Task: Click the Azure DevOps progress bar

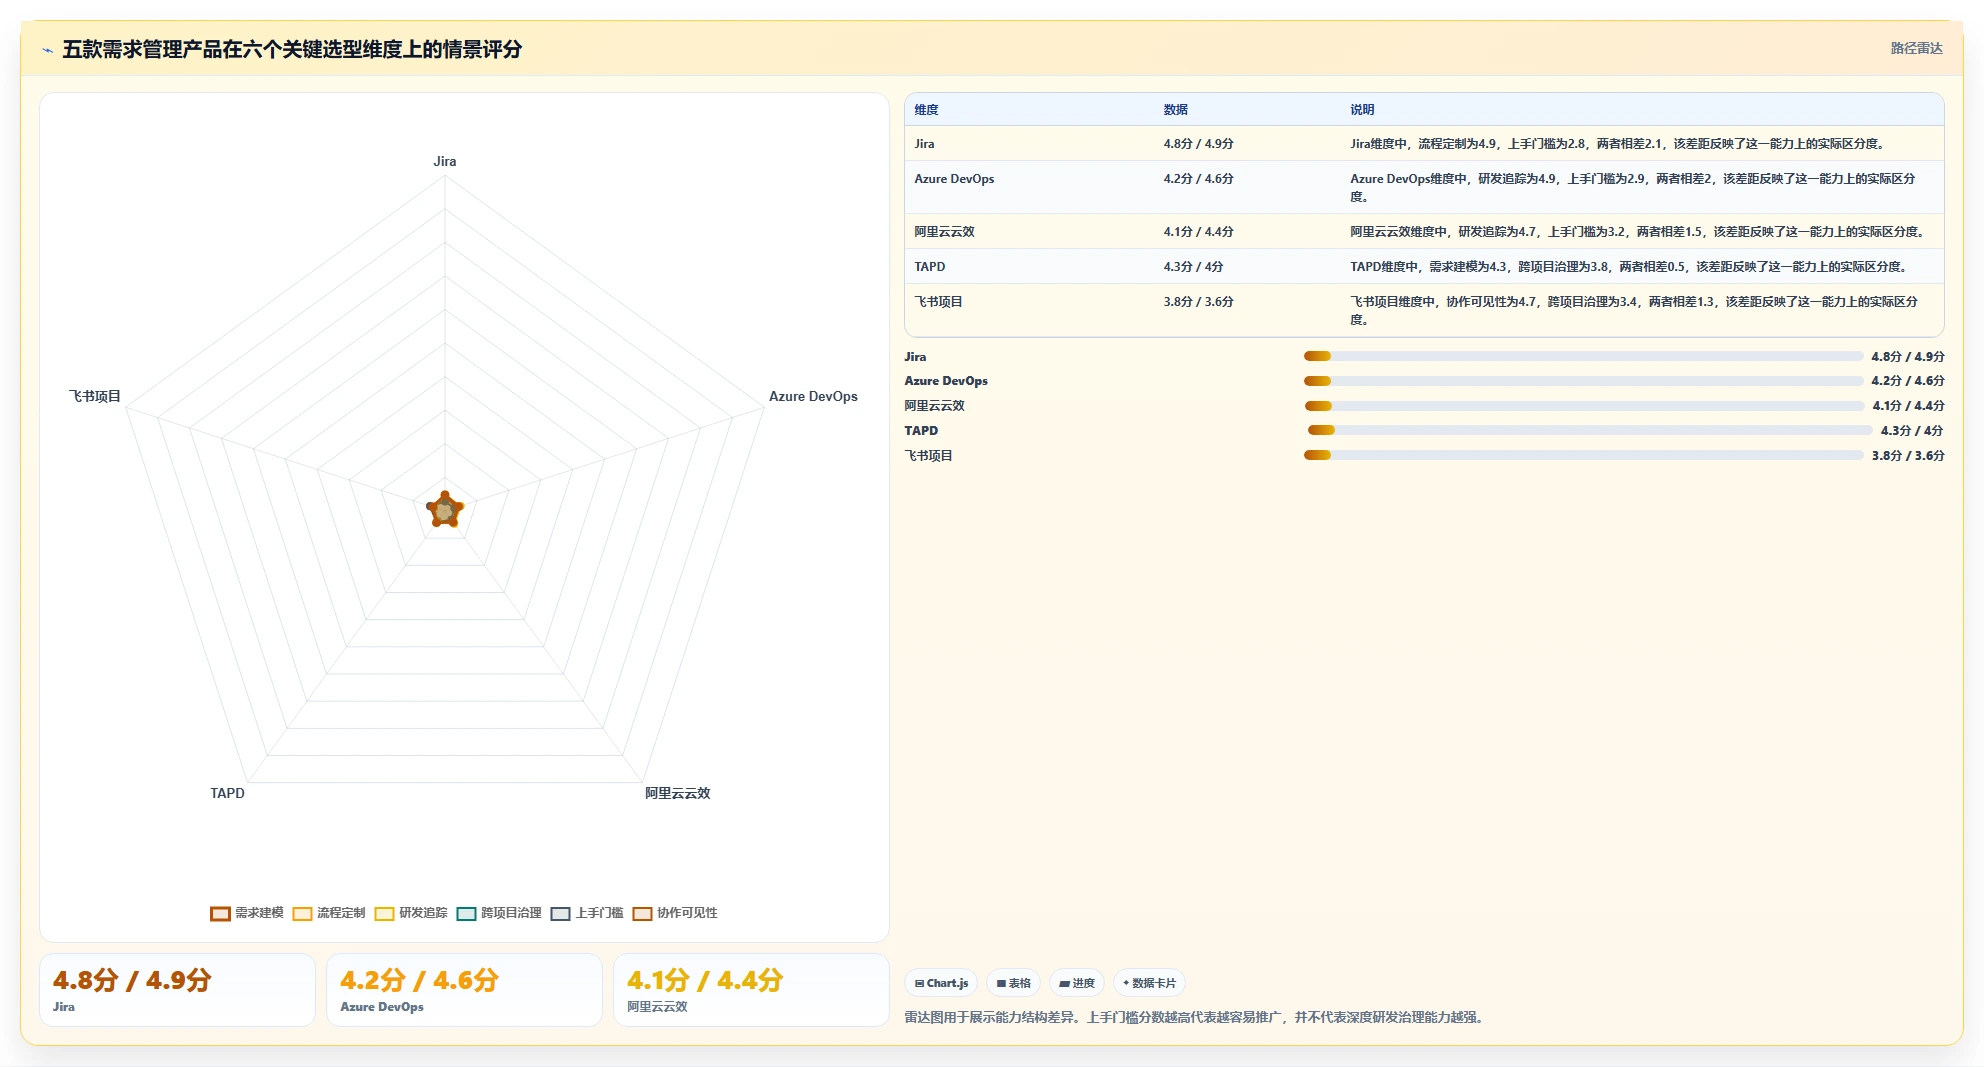Action: point(1583,381)
